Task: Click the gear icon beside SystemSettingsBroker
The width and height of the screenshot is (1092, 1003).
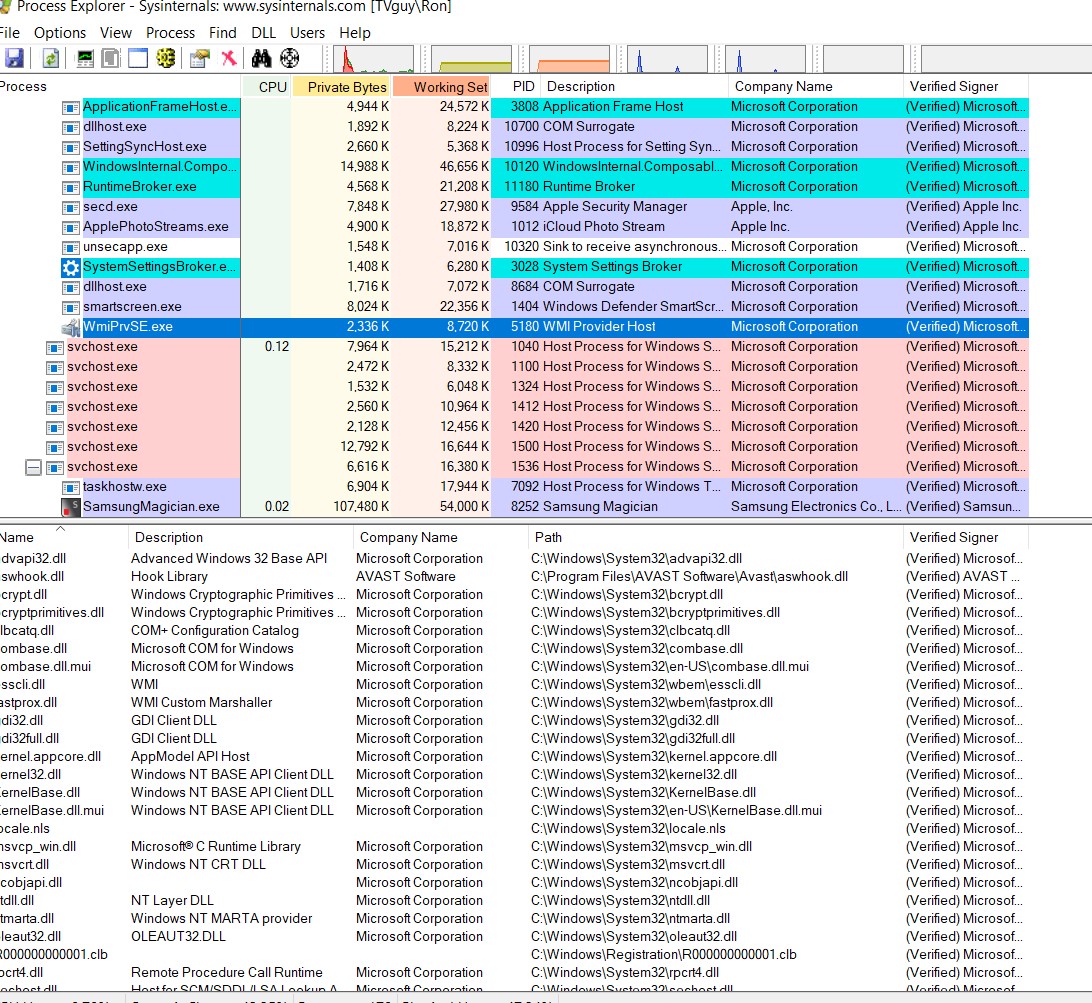Action: click(71, 267)
